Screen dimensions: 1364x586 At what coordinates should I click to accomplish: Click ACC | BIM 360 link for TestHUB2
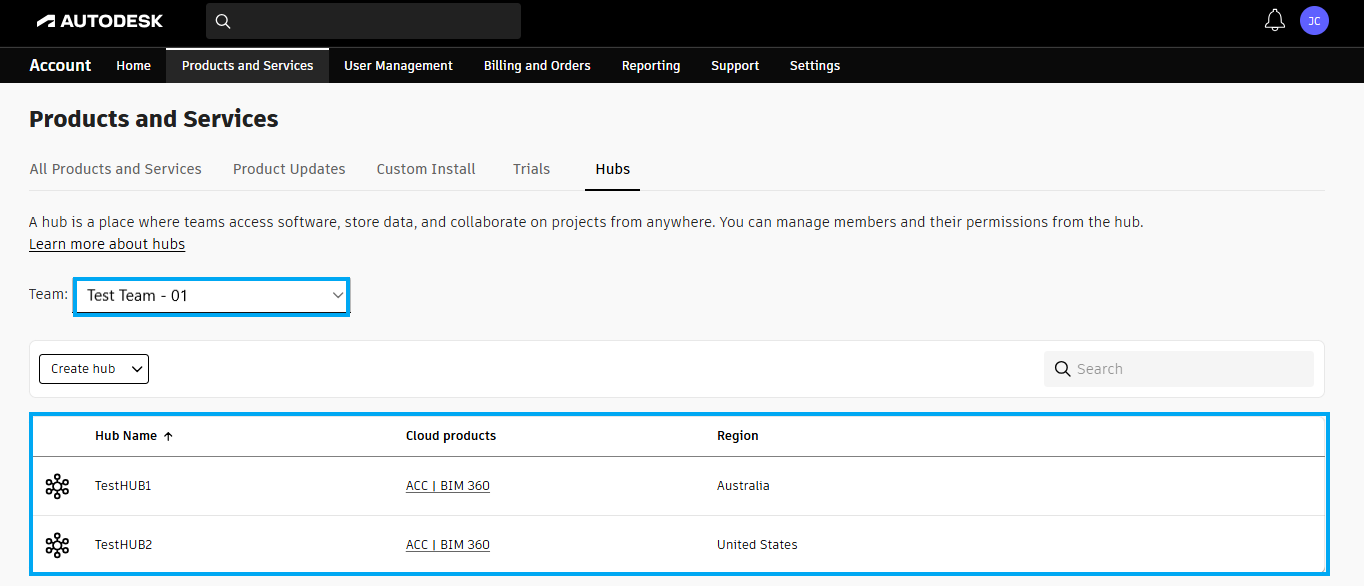pyautogui.click(x=447, y=544)
